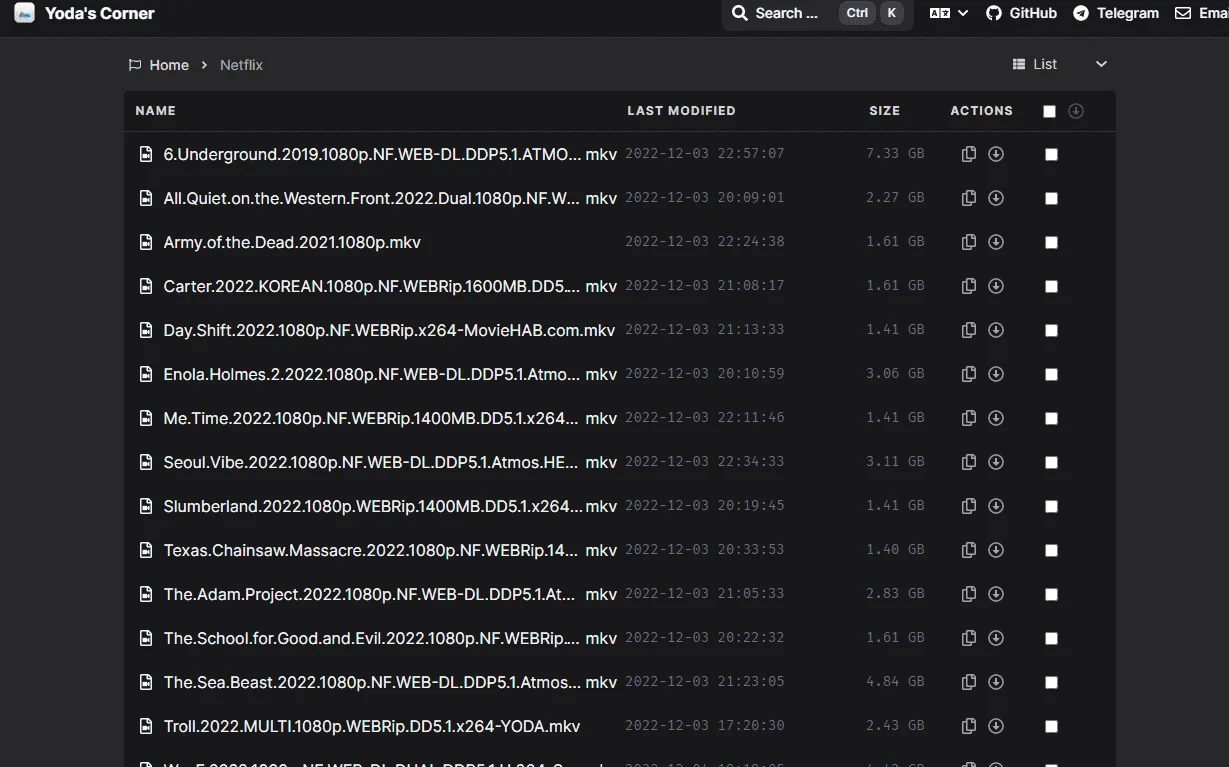Download all selected files from header
The image size is (1229, 767).
point(1076,111)
